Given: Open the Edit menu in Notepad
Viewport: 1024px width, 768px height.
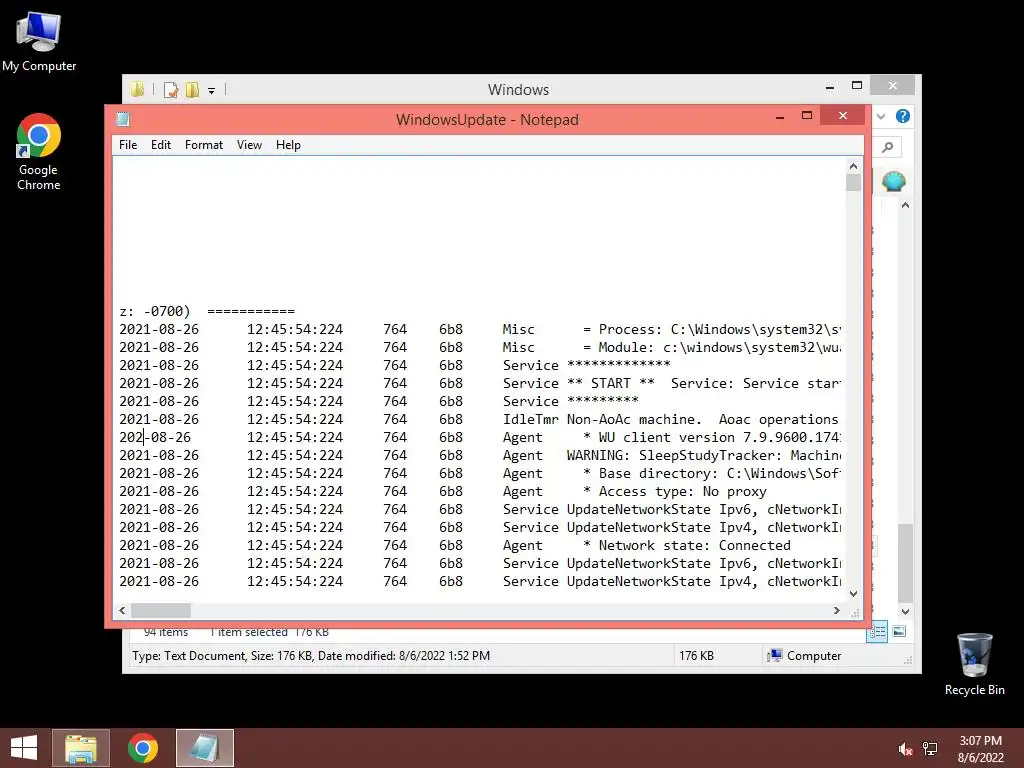Looking at the screenshot, I should (161, 145).
